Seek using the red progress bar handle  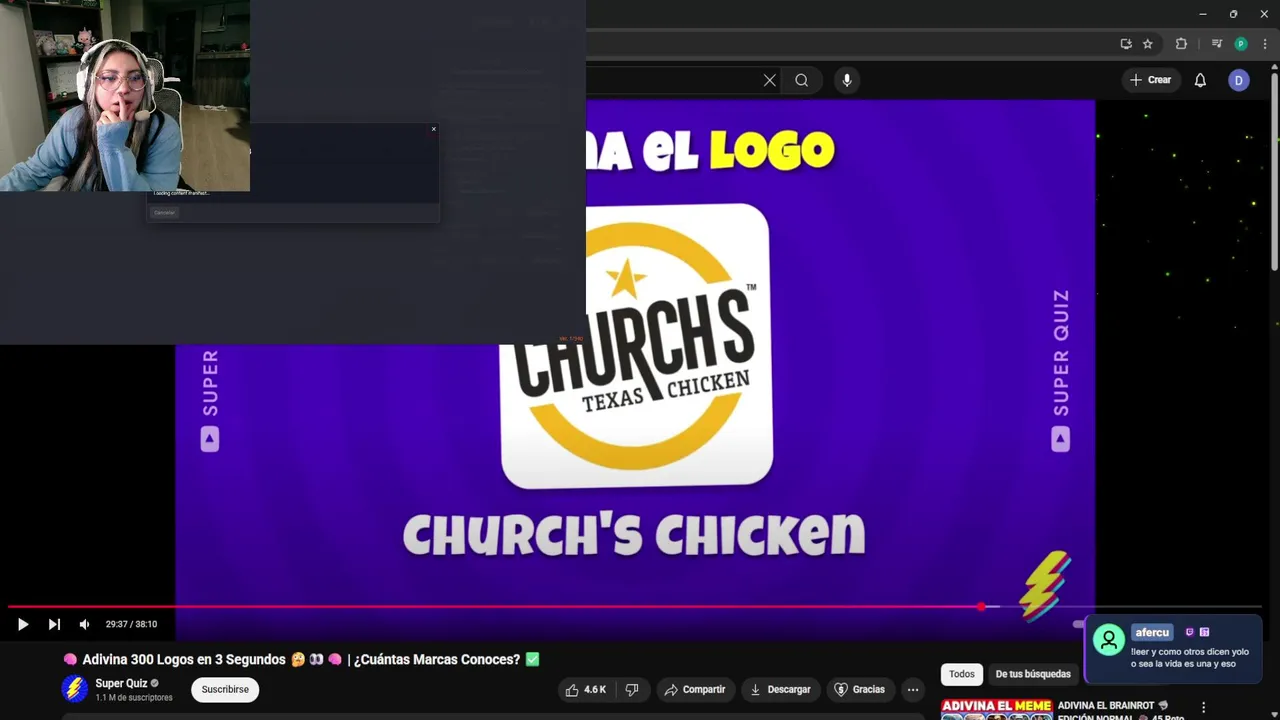point(981,606)
